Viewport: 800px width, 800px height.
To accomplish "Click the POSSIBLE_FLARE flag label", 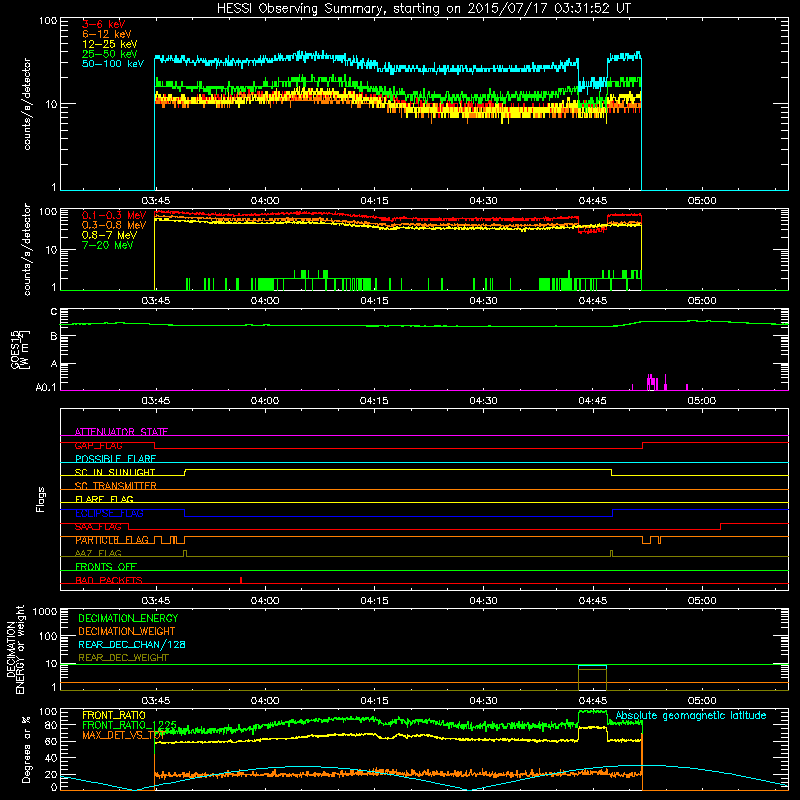I will (115, 459).
